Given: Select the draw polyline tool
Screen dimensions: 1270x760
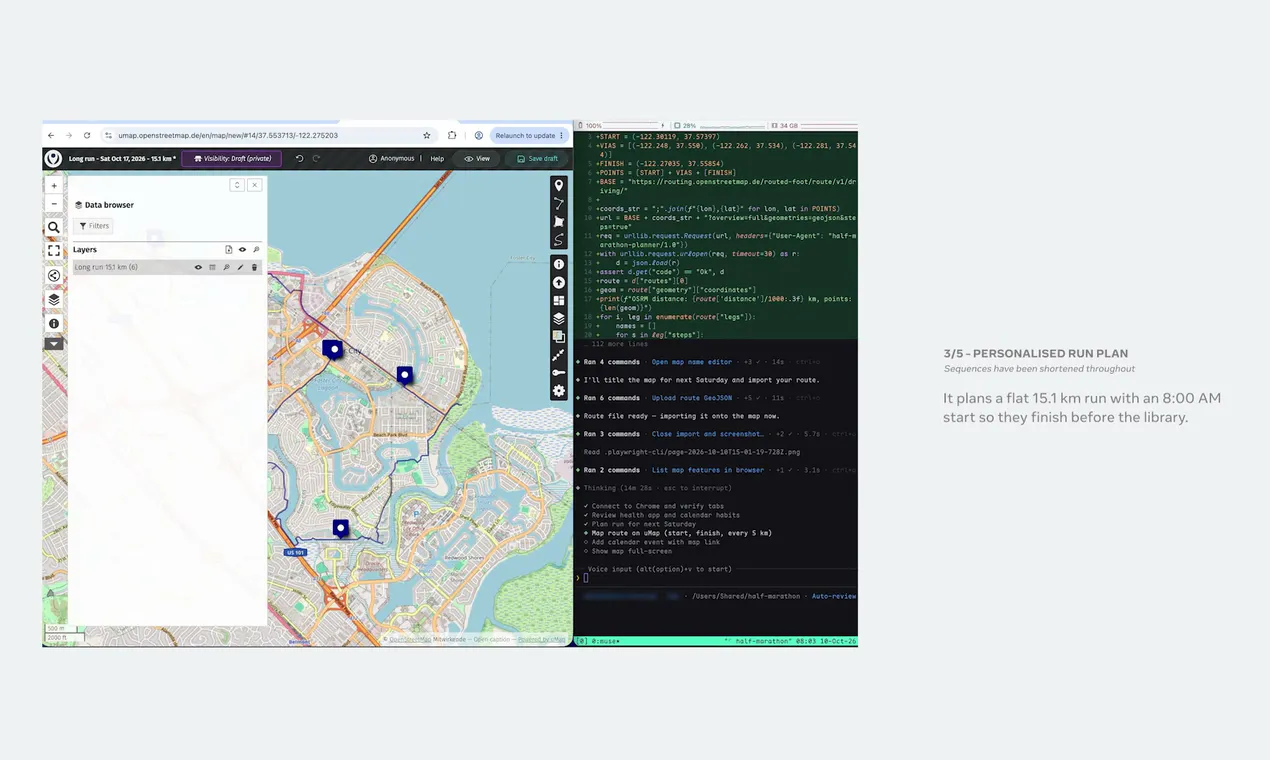Looking at the screenshot, I should 559,203.
